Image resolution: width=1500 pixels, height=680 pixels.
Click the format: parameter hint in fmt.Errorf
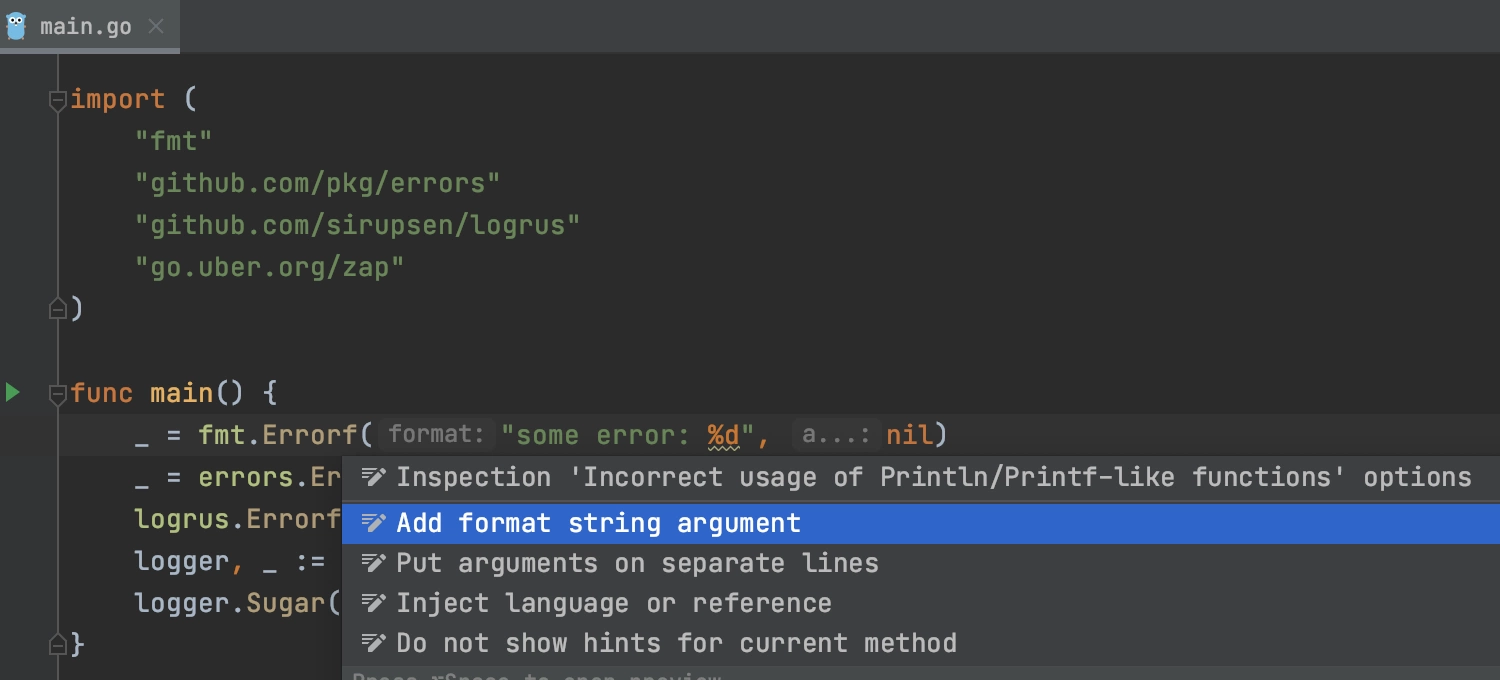[x=437, y=435]
